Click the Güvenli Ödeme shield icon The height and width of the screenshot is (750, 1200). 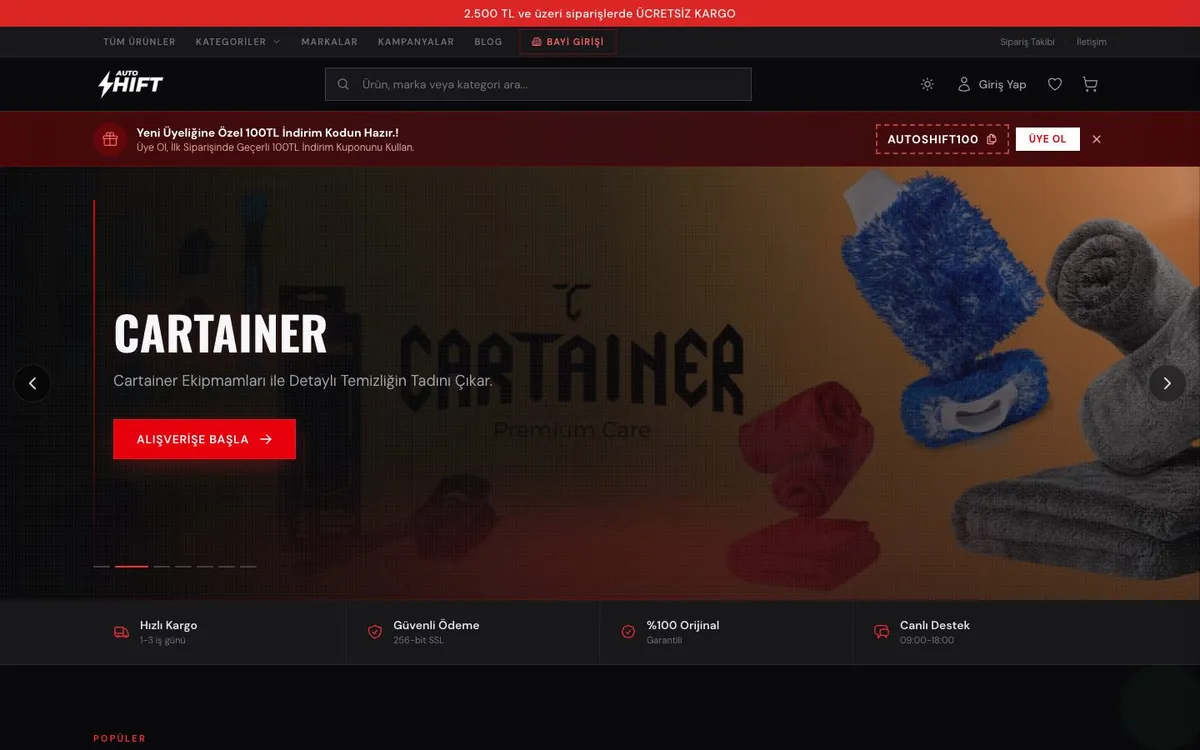[375, 632]
